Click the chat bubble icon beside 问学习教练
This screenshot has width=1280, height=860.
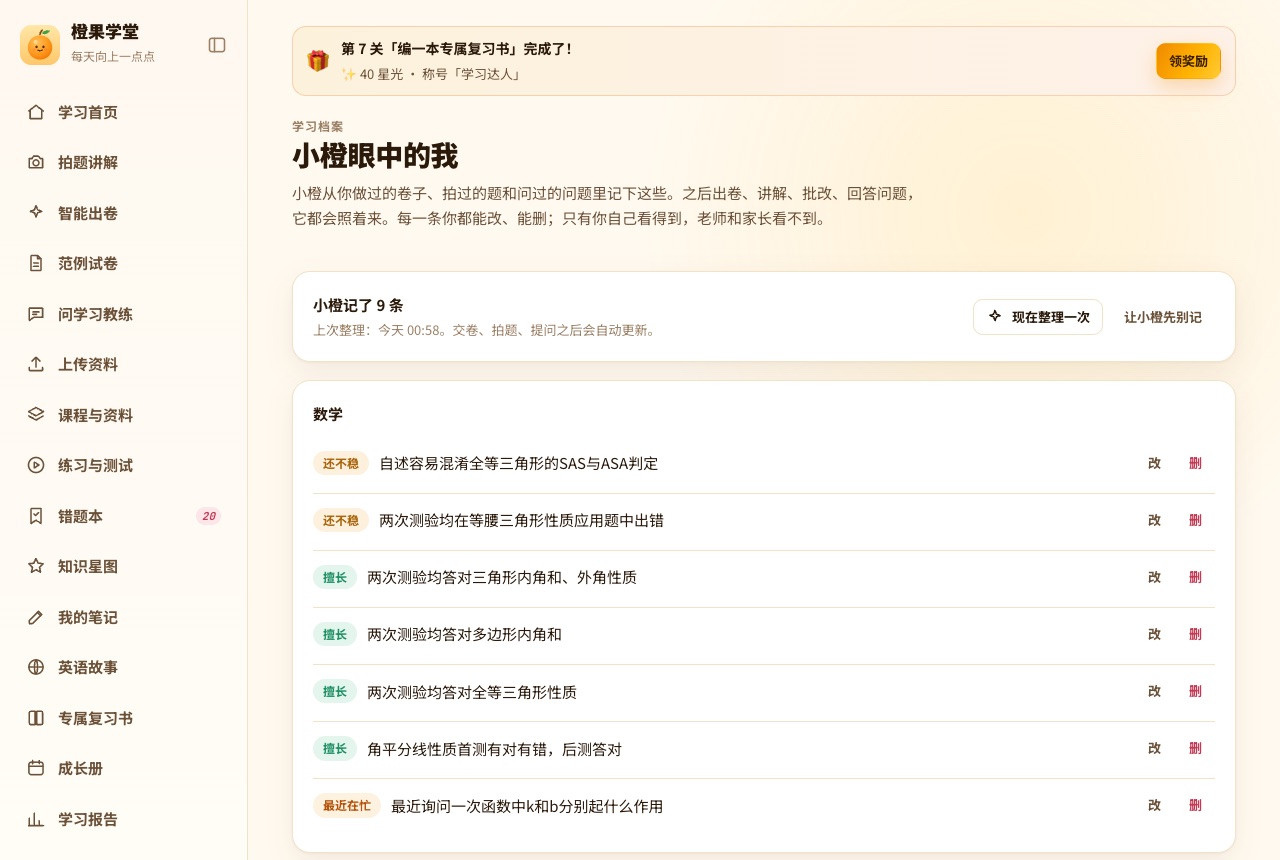coord(36,314)
